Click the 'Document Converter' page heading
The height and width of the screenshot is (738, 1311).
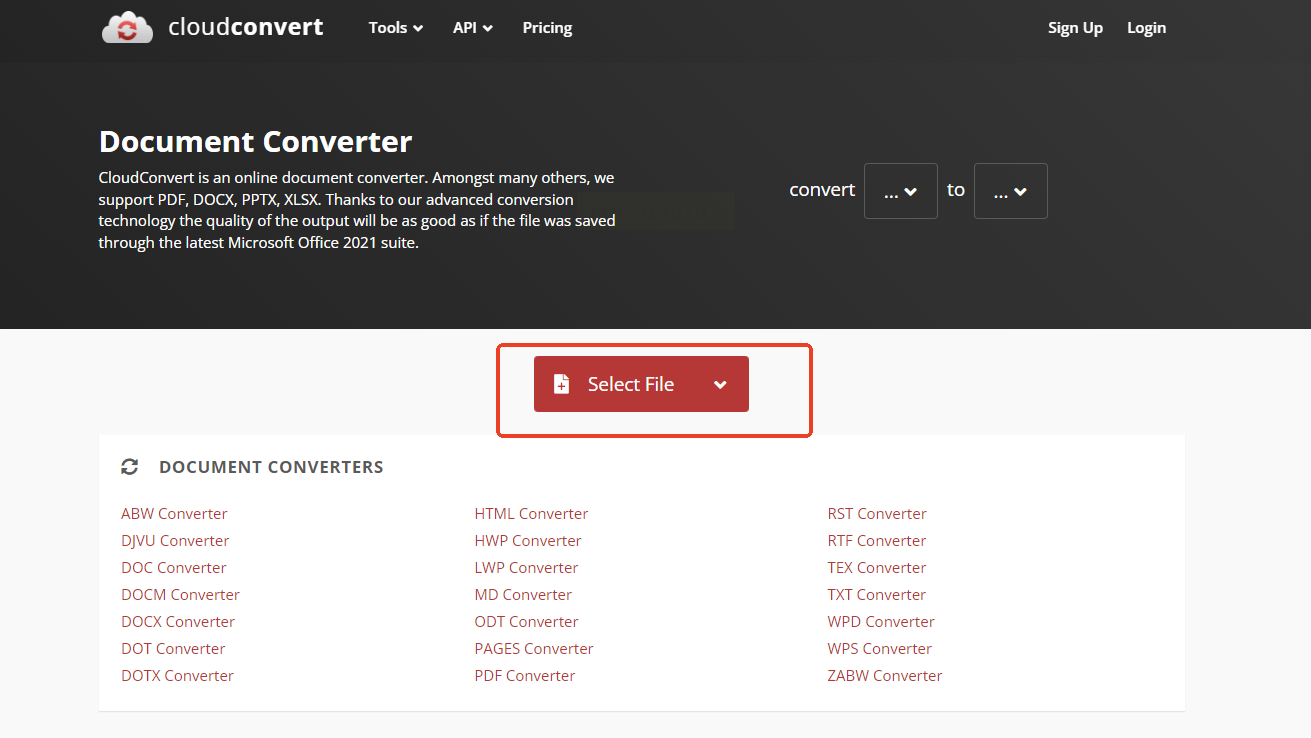255,142
